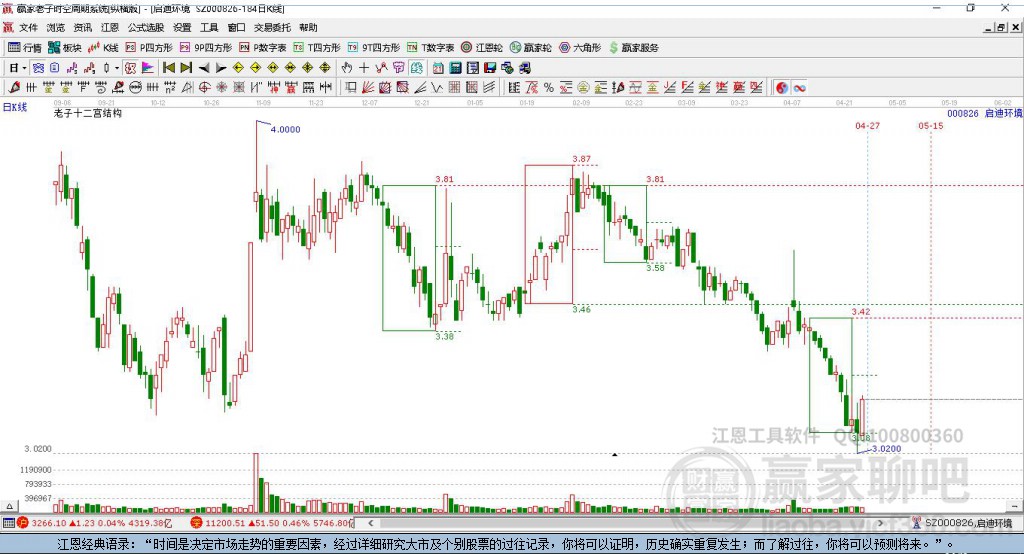Open 赢家服务 service link
Image resolution: width=1024 pixels, height=554 pixels.
coord(633,48)
